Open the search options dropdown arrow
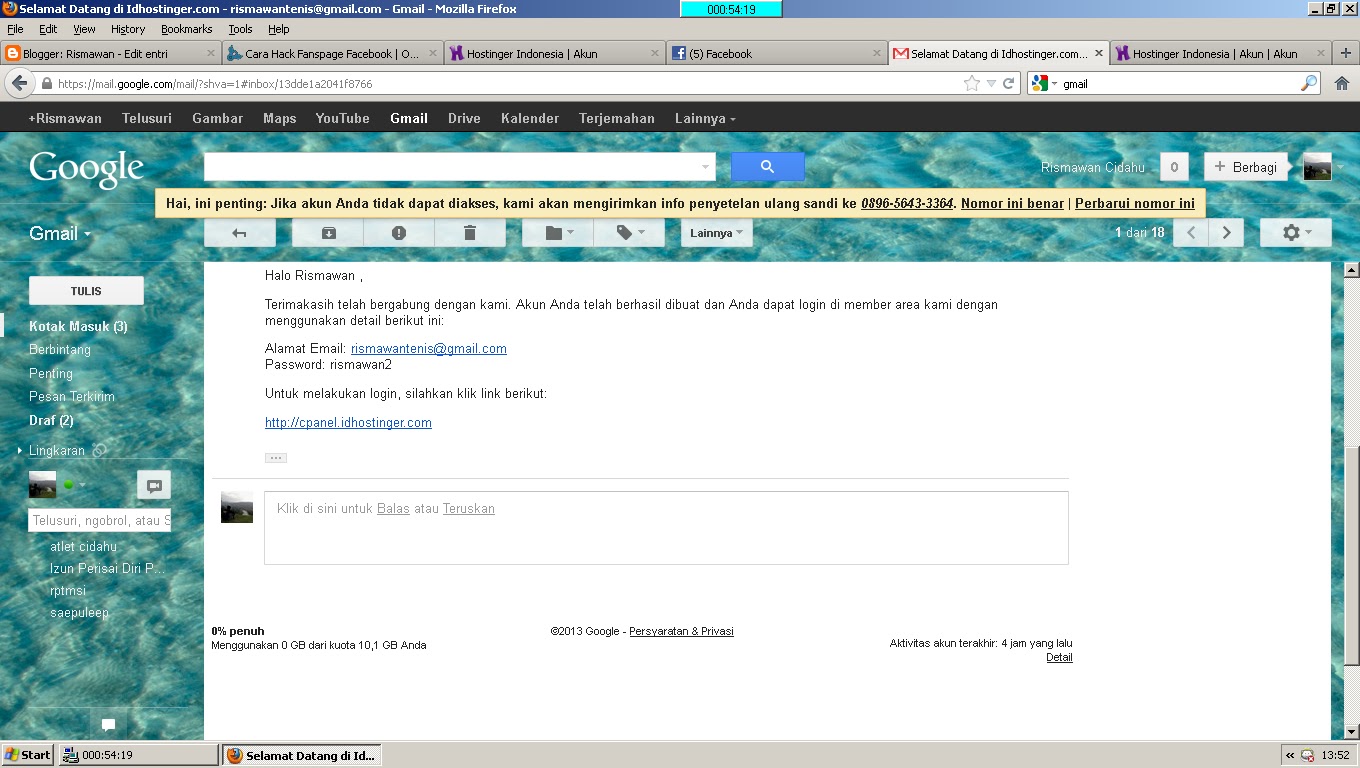This screenshot has height=768, width=1360. click(x=705, y=168)
